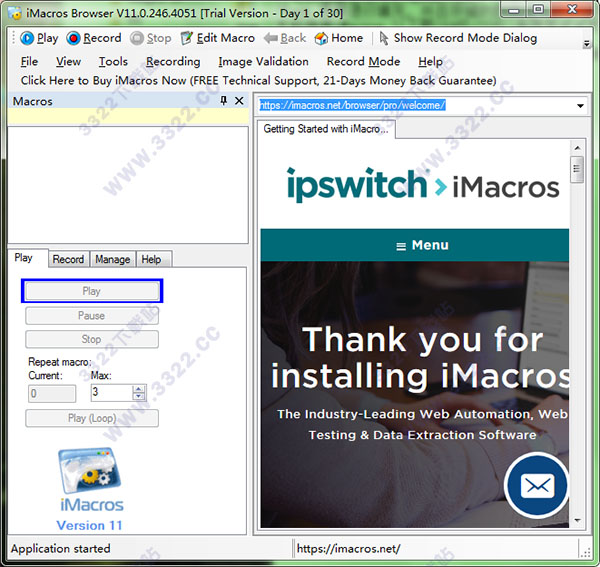Maximize the iMacros Browser window
The image size is (600, 567).
click(x=538, y=10)
